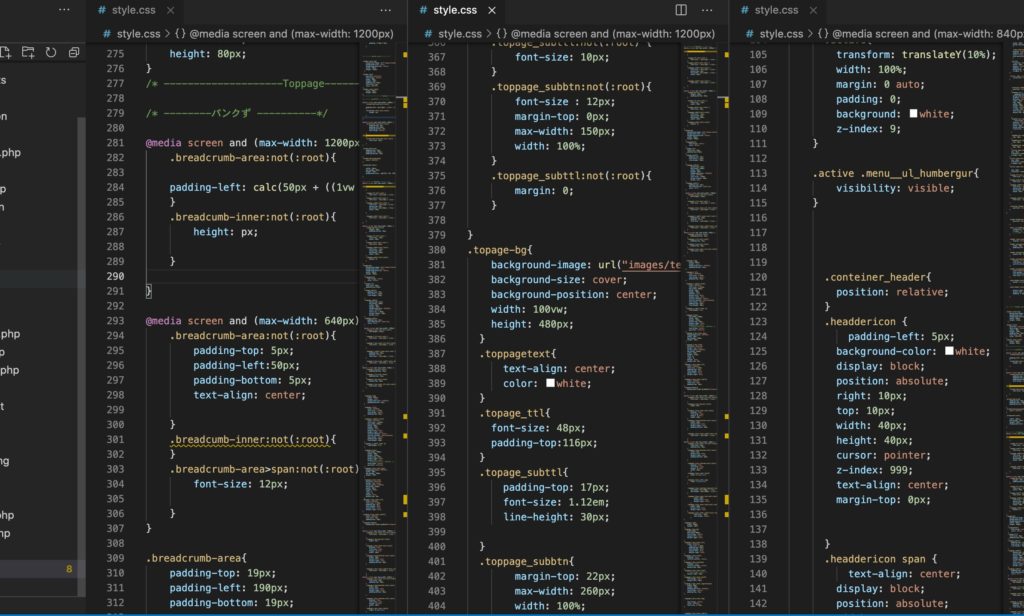Viewport: 1024px width, 616px height.
Task: Click white color swatch on line 110
Action: 915,114
